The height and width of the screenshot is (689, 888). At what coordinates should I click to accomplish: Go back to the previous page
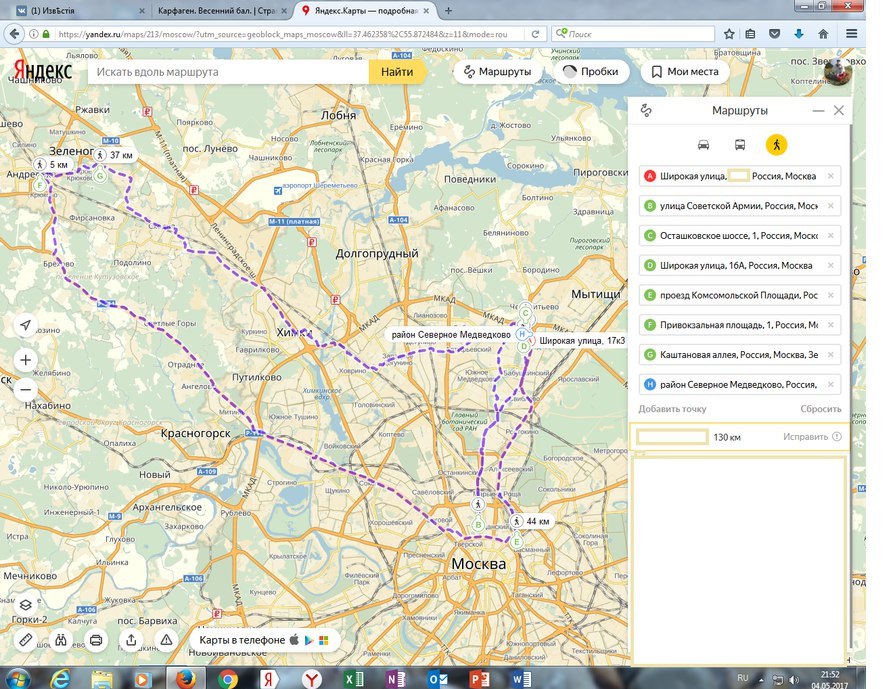(14, 34)
